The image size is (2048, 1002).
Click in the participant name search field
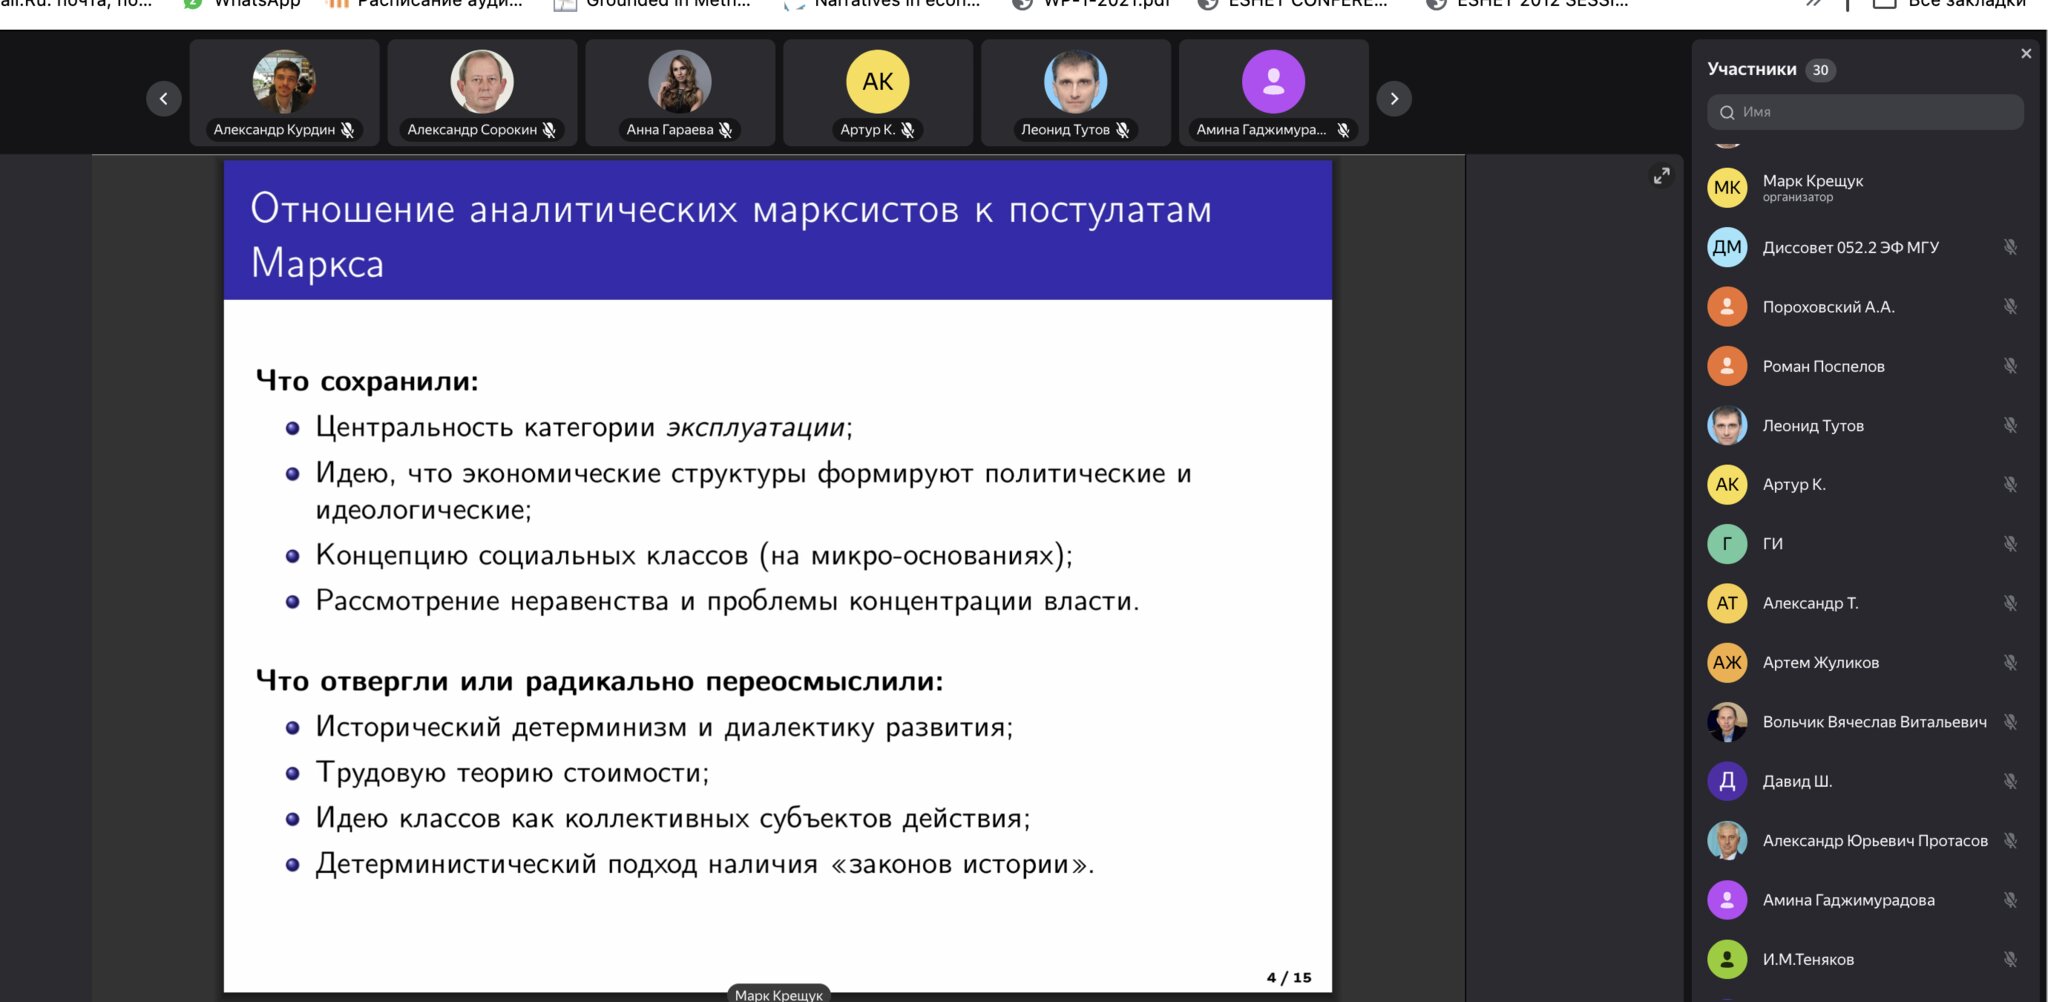click(1865, 112)
